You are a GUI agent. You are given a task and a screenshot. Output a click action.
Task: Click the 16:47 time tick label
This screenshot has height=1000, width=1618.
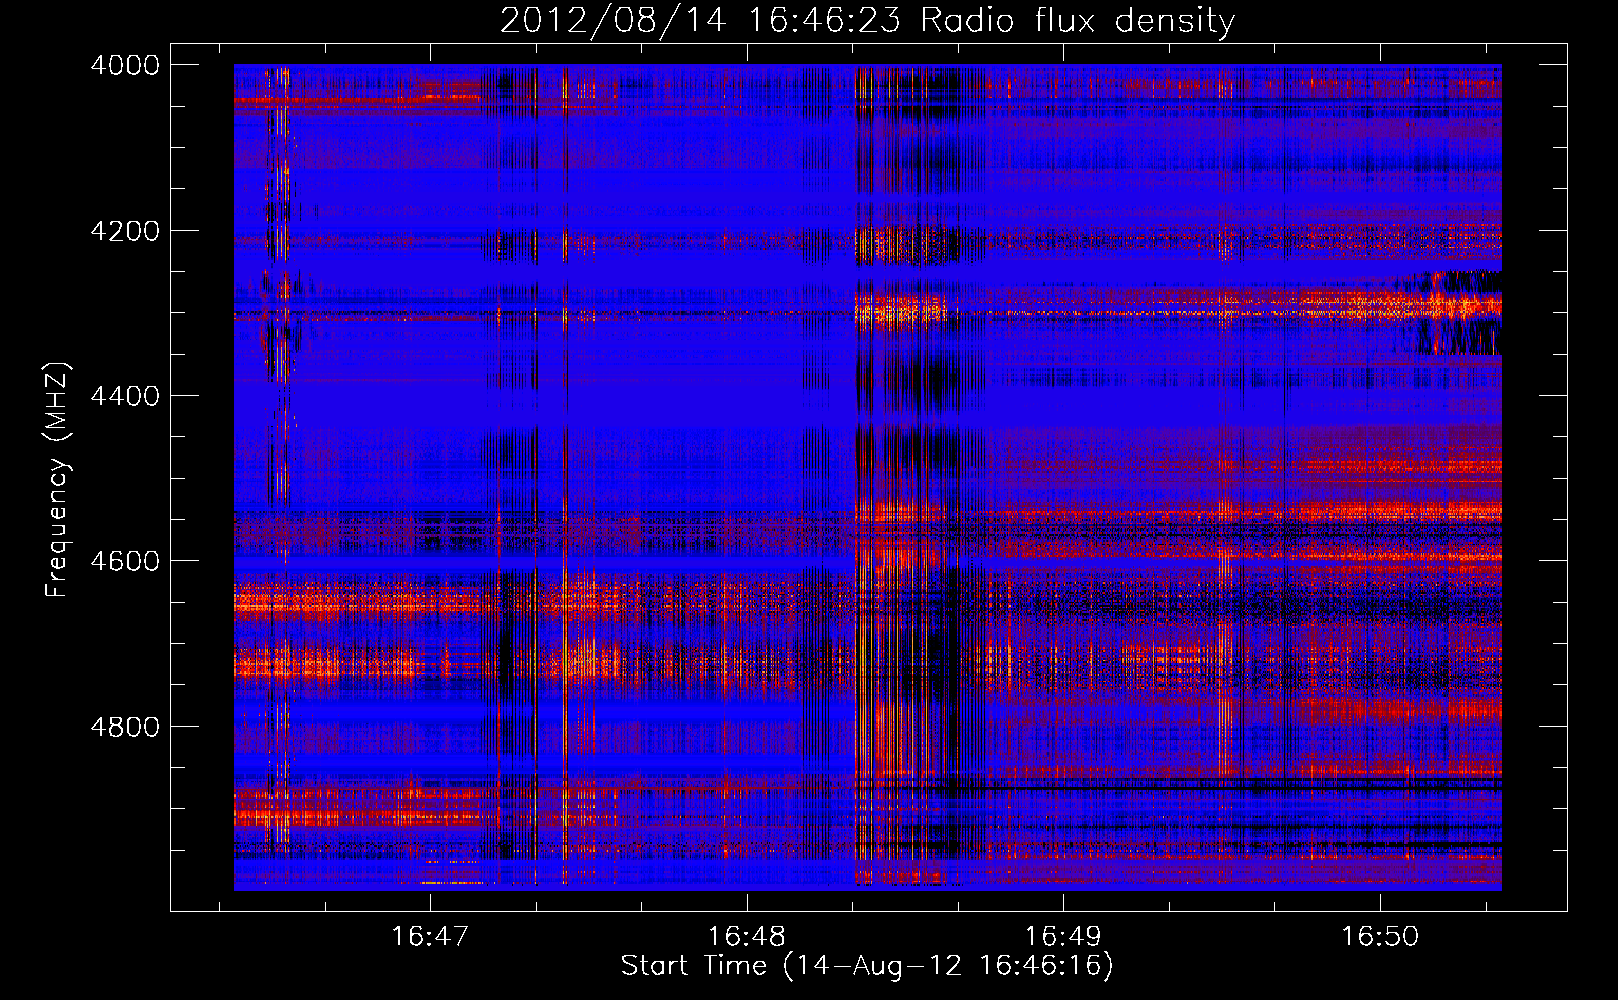click(430, 936)
